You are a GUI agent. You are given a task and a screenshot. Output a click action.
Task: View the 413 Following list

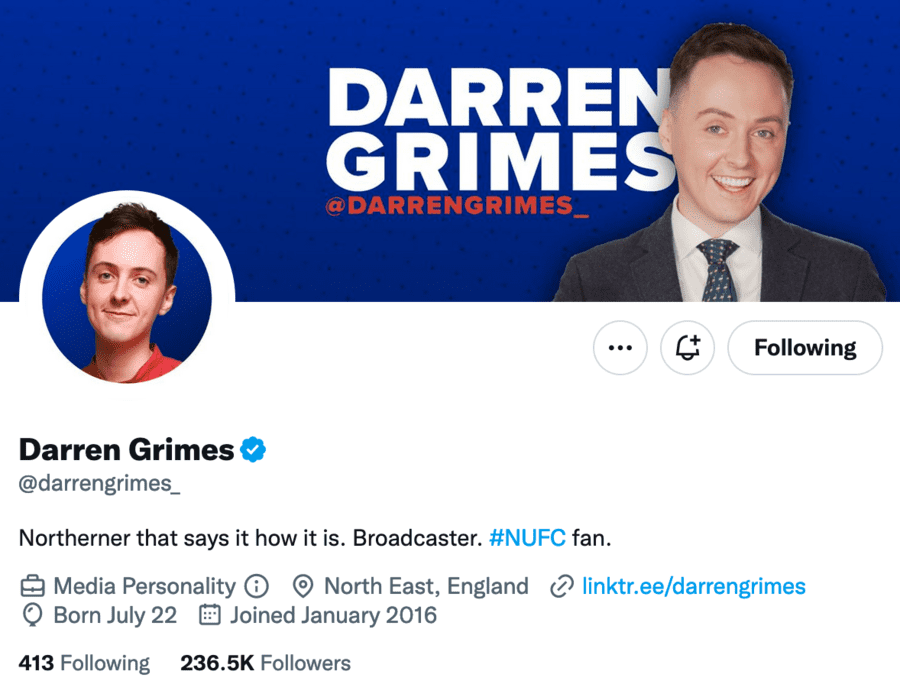click(84, 663)
